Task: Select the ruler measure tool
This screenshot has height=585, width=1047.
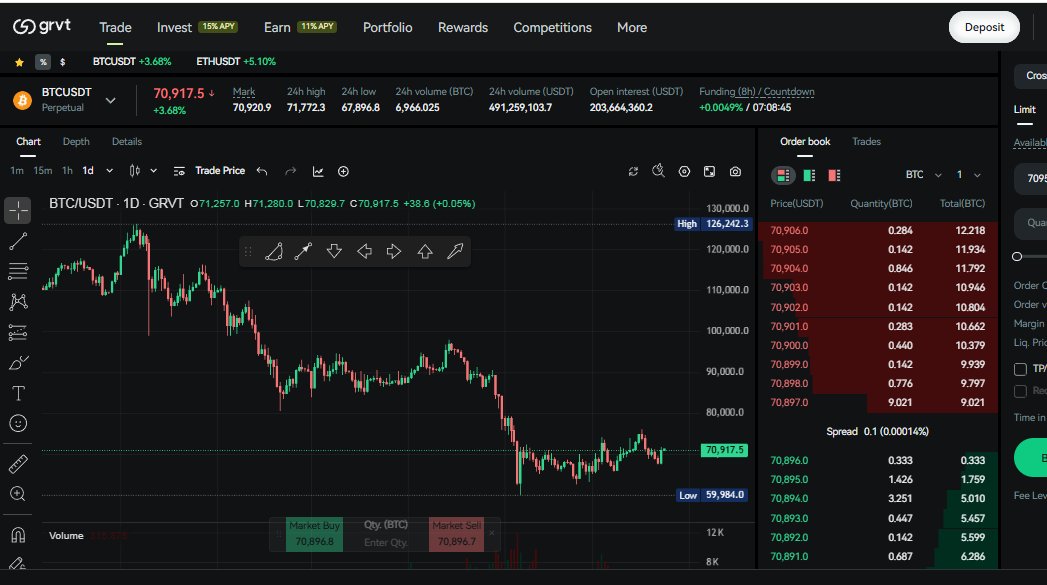Action: [18, 463]
